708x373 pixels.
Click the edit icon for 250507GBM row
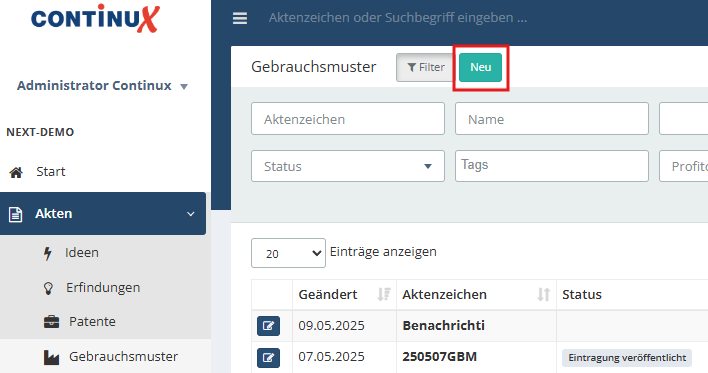pyautogui.click(x=268, y=358)
